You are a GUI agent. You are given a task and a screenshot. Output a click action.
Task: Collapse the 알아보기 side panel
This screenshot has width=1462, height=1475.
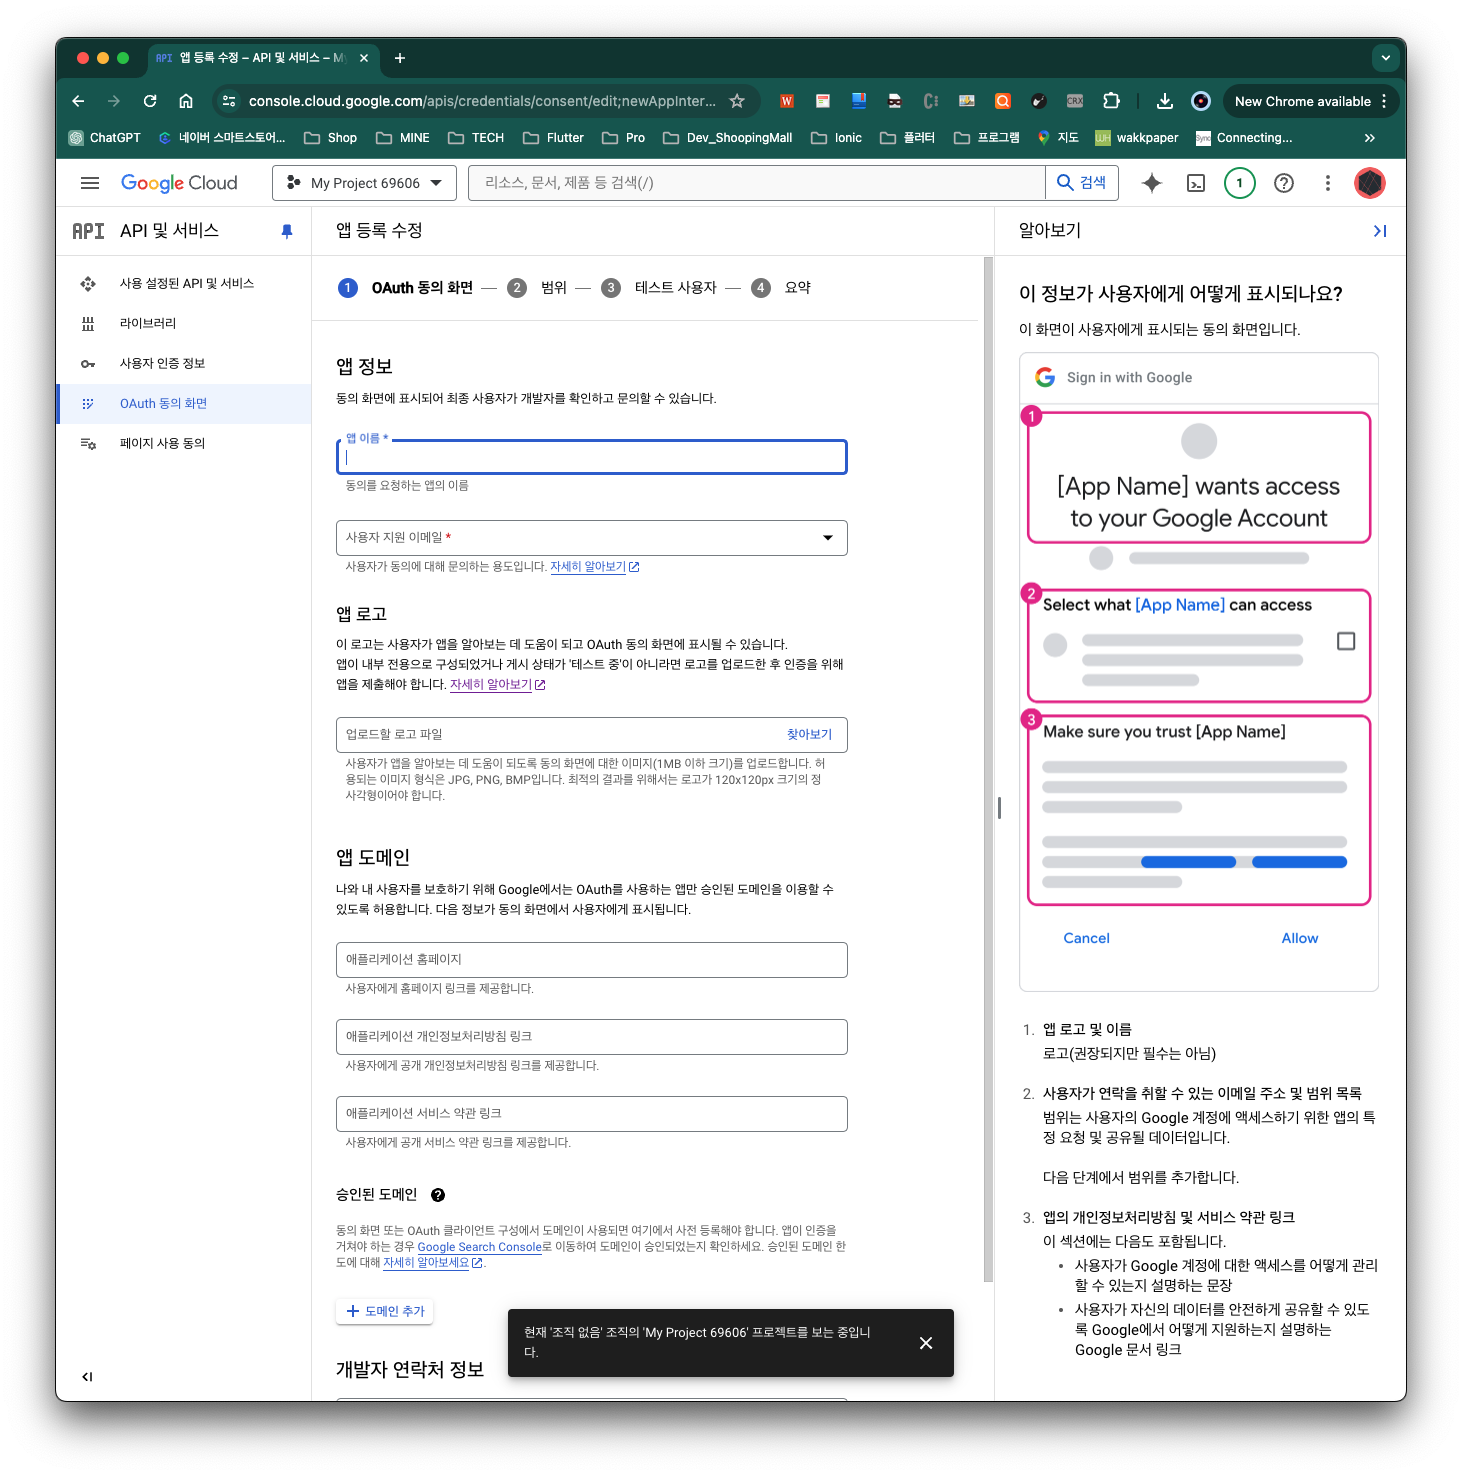coord(1380,231)
